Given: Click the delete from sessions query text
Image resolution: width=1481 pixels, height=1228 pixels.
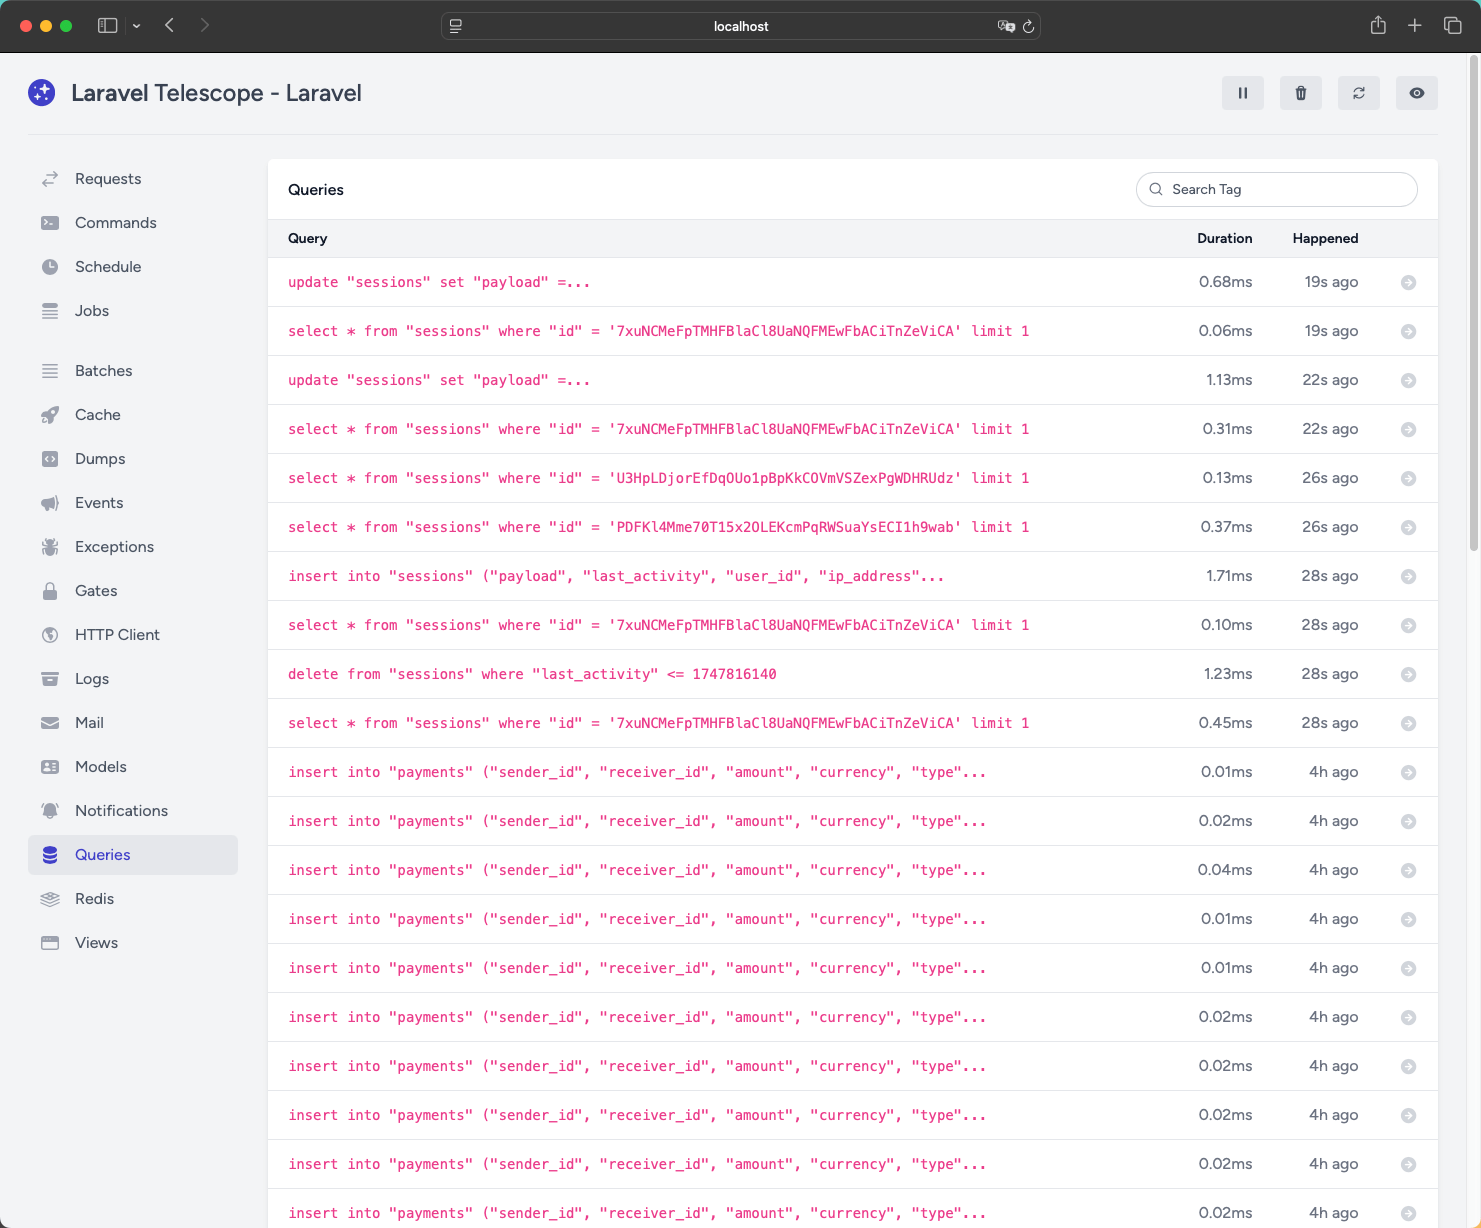Looking at the screenshot, I should pos(532,675).
